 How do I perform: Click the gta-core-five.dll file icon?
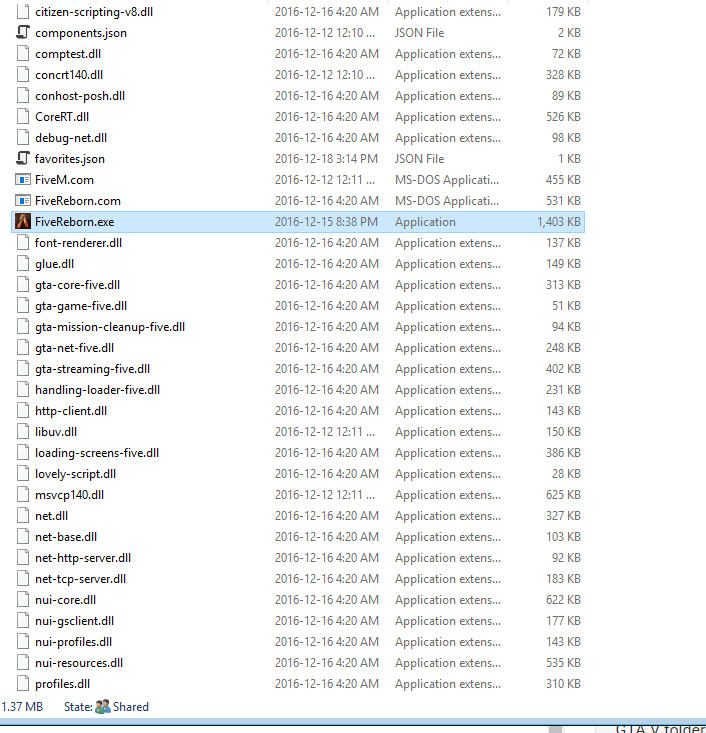23,285
